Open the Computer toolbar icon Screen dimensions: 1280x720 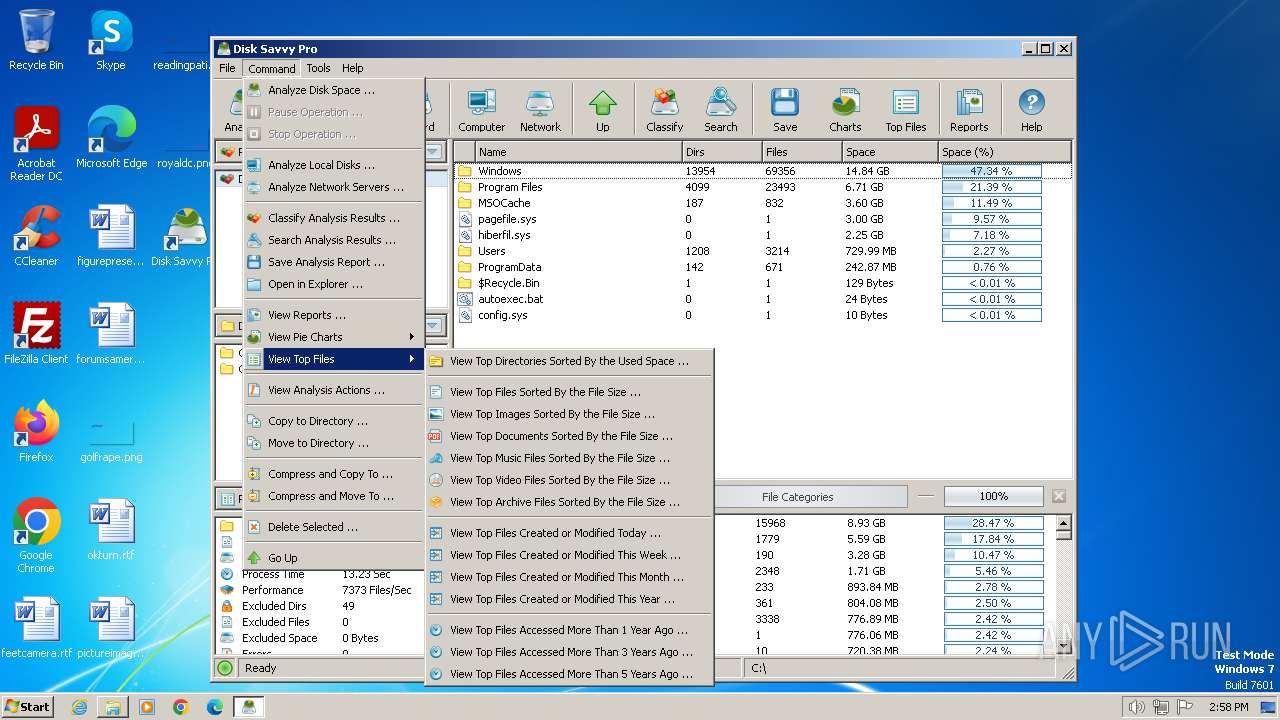(481, 110)
